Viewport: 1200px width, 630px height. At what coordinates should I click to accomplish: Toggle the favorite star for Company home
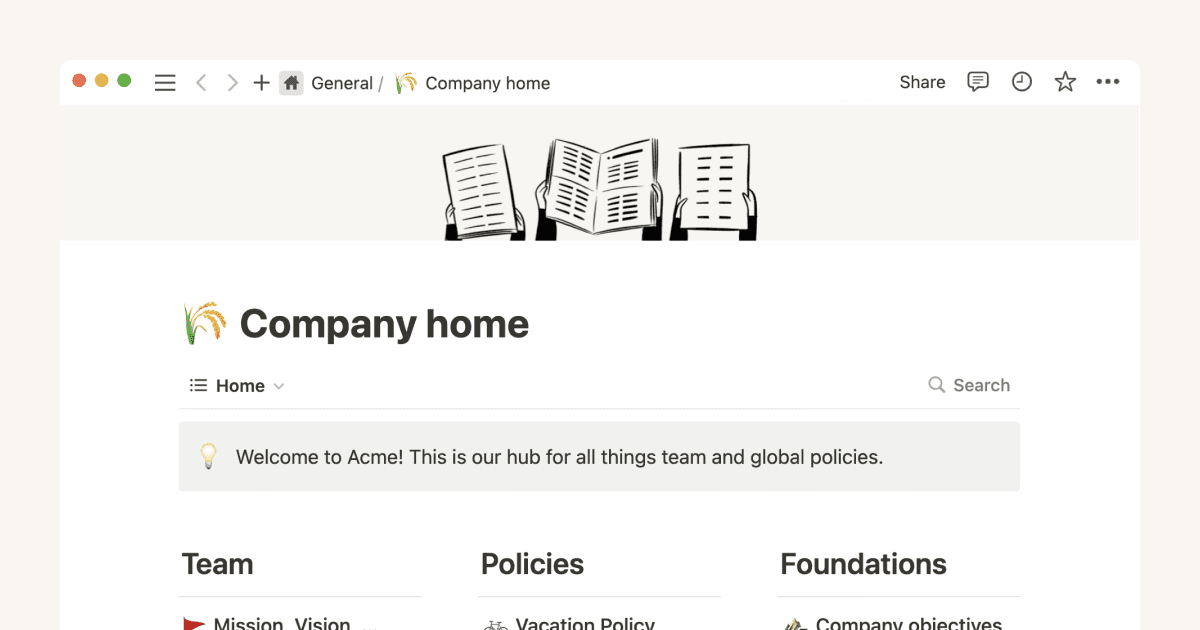pos(1065,82)
